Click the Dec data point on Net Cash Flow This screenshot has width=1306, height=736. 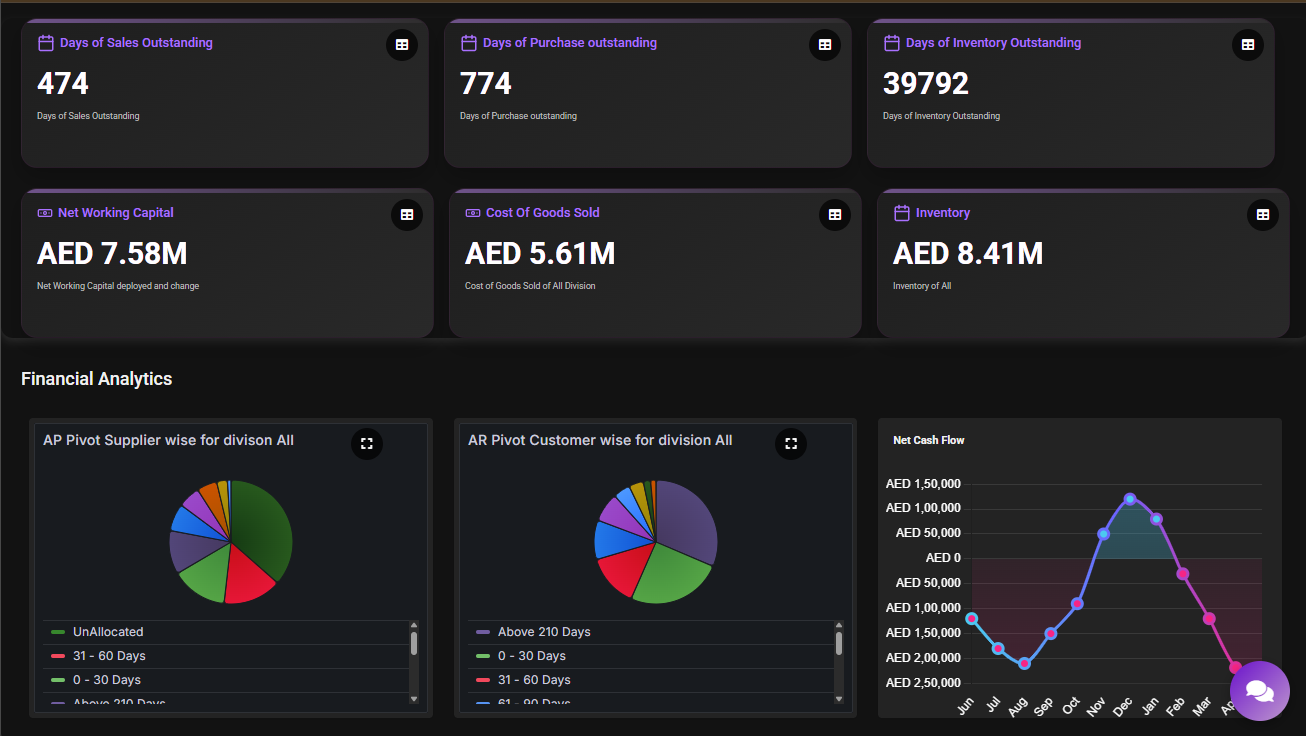click(x=1130, y=499)
